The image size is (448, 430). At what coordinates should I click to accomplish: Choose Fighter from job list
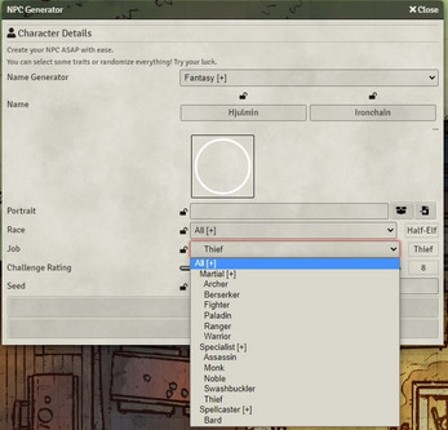(295, 305)
